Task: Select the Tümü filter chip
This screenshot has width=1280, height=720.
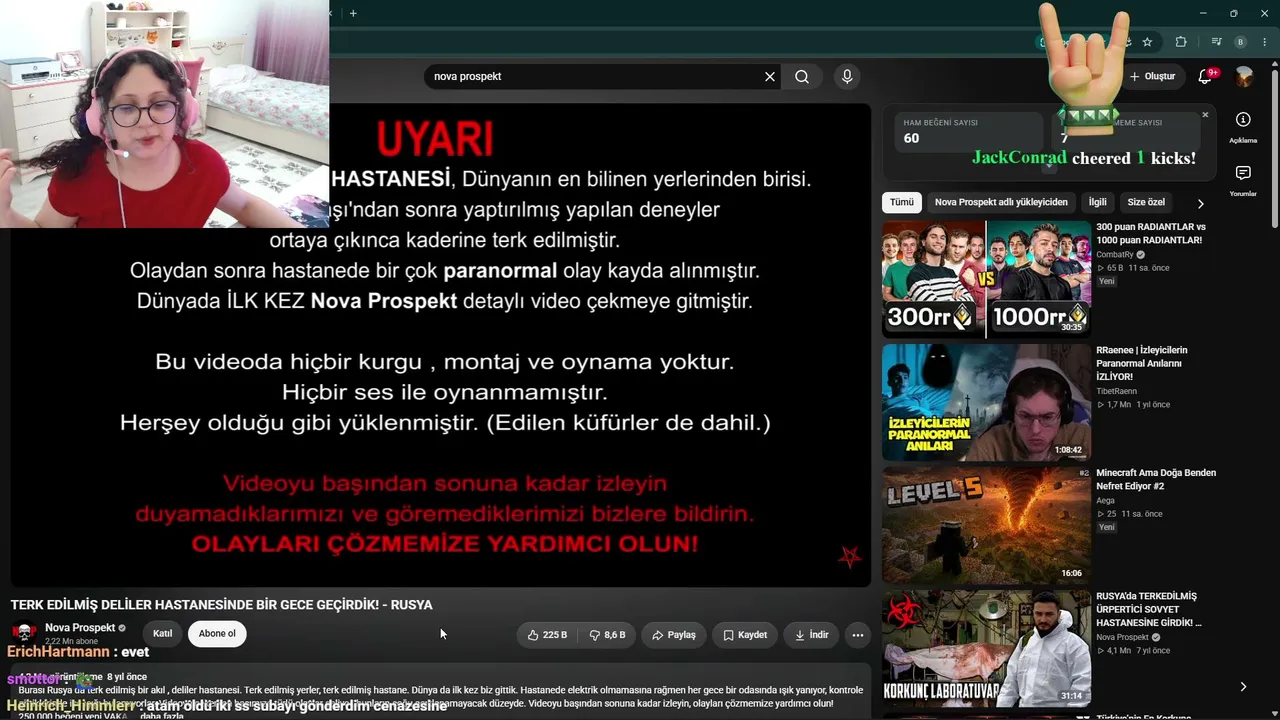Action: click(902, 202)
